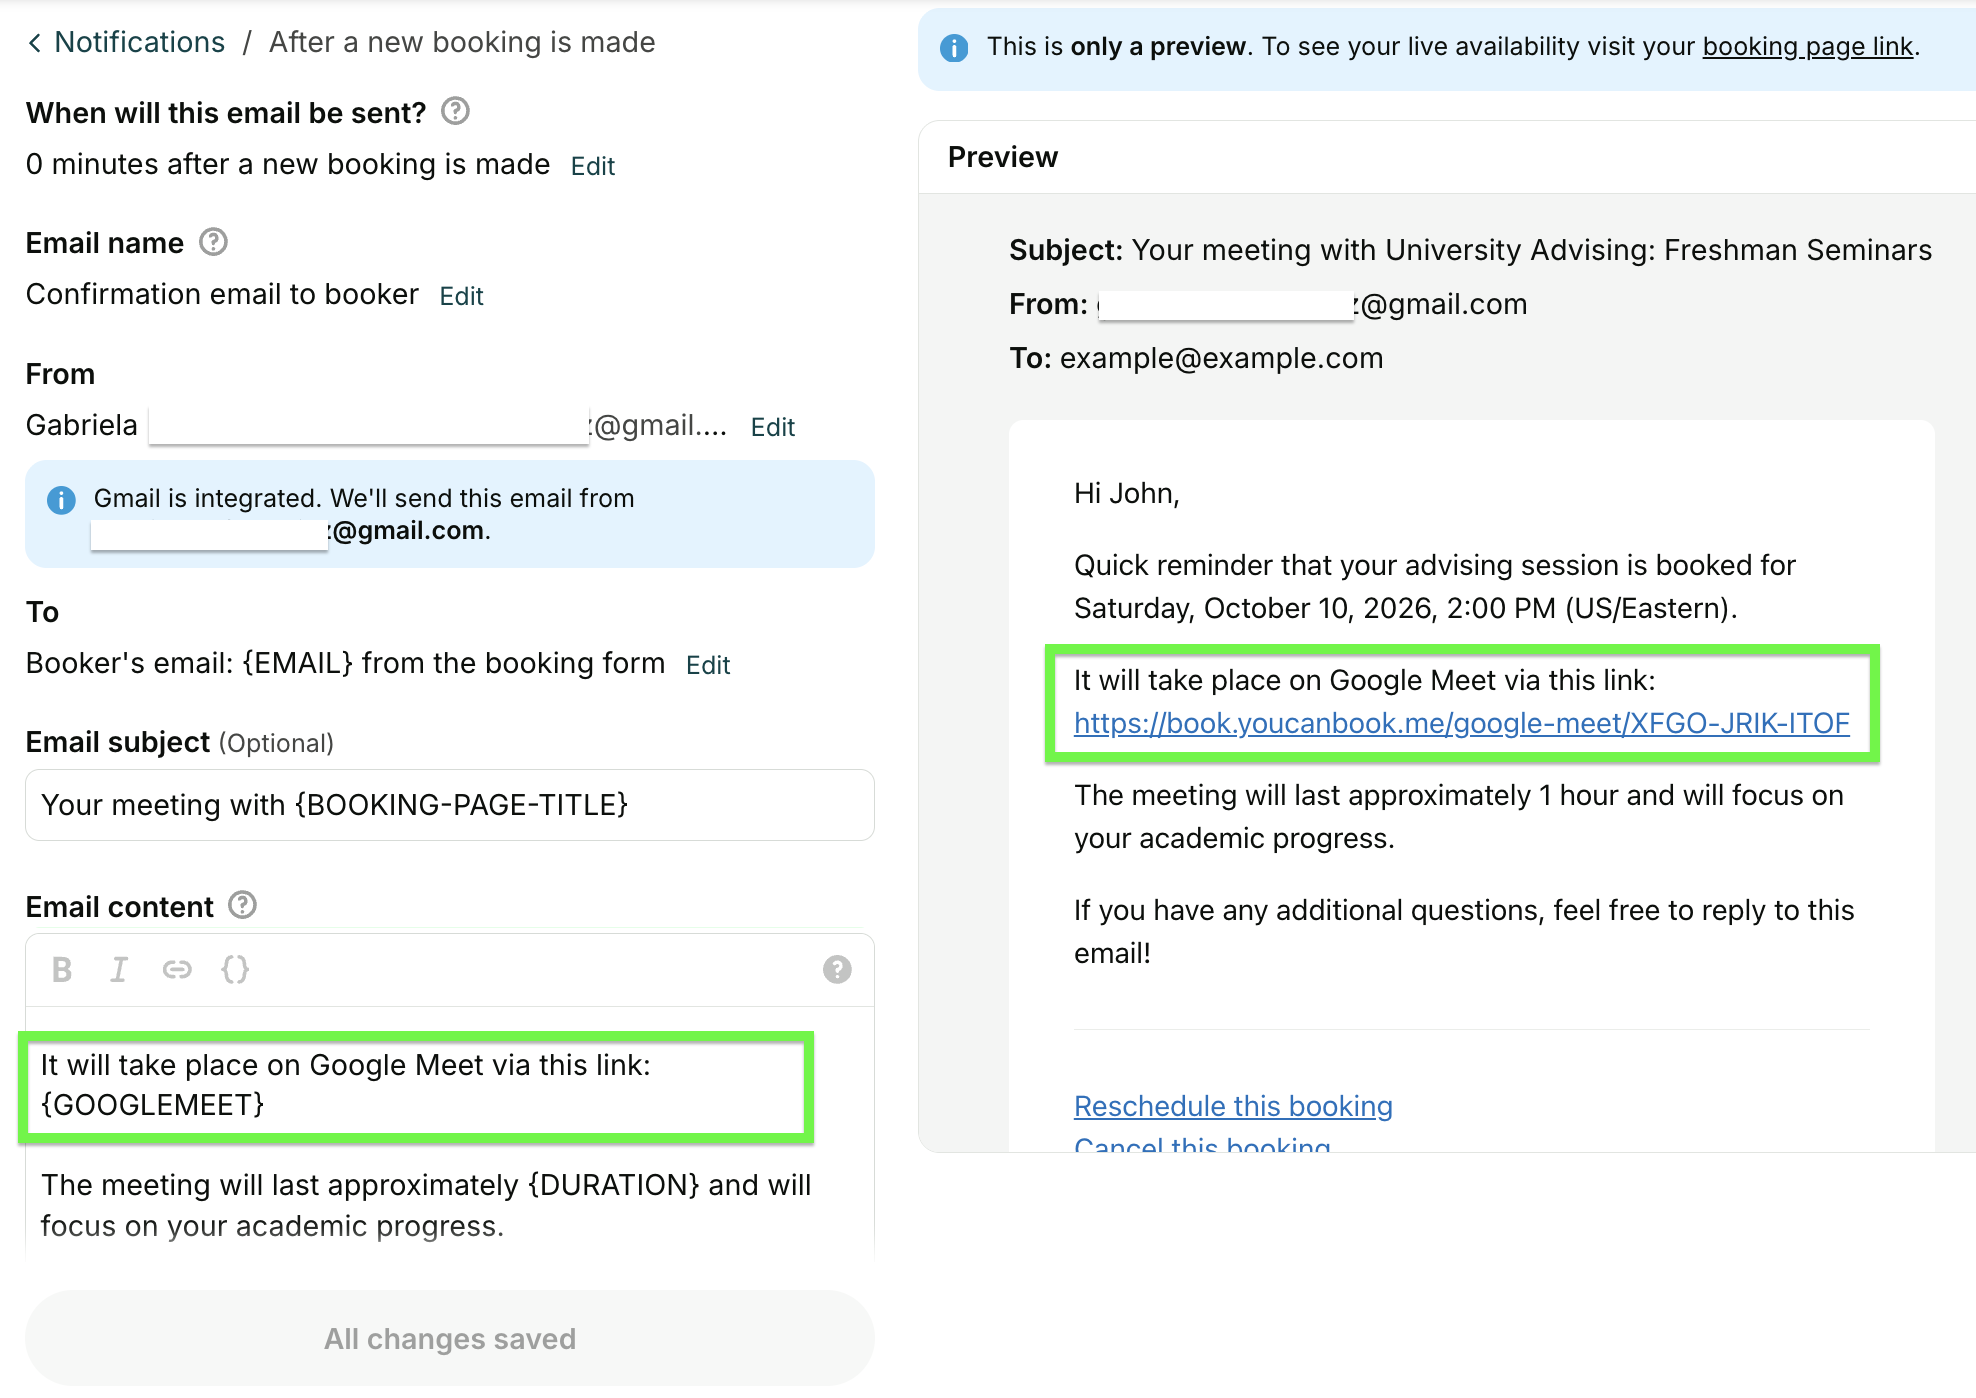
Task: Click 'Reschedule this booking' in preview
Action: click(1233, 1106)
